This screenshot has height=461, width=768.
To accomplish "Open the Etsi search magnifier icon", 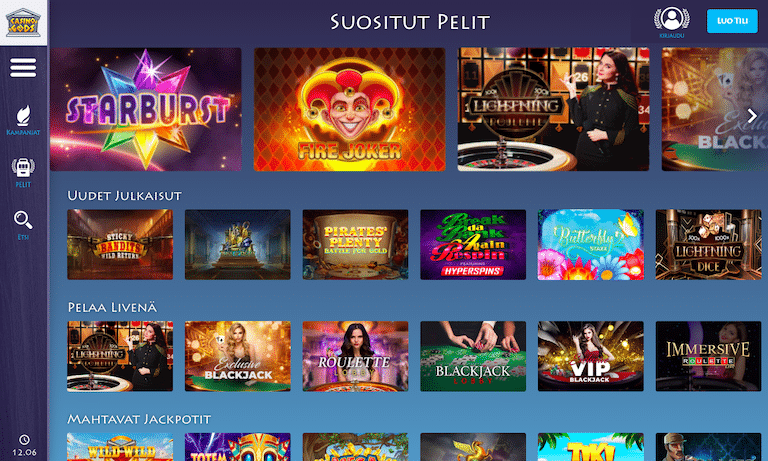I will click(x=23, y=220).
